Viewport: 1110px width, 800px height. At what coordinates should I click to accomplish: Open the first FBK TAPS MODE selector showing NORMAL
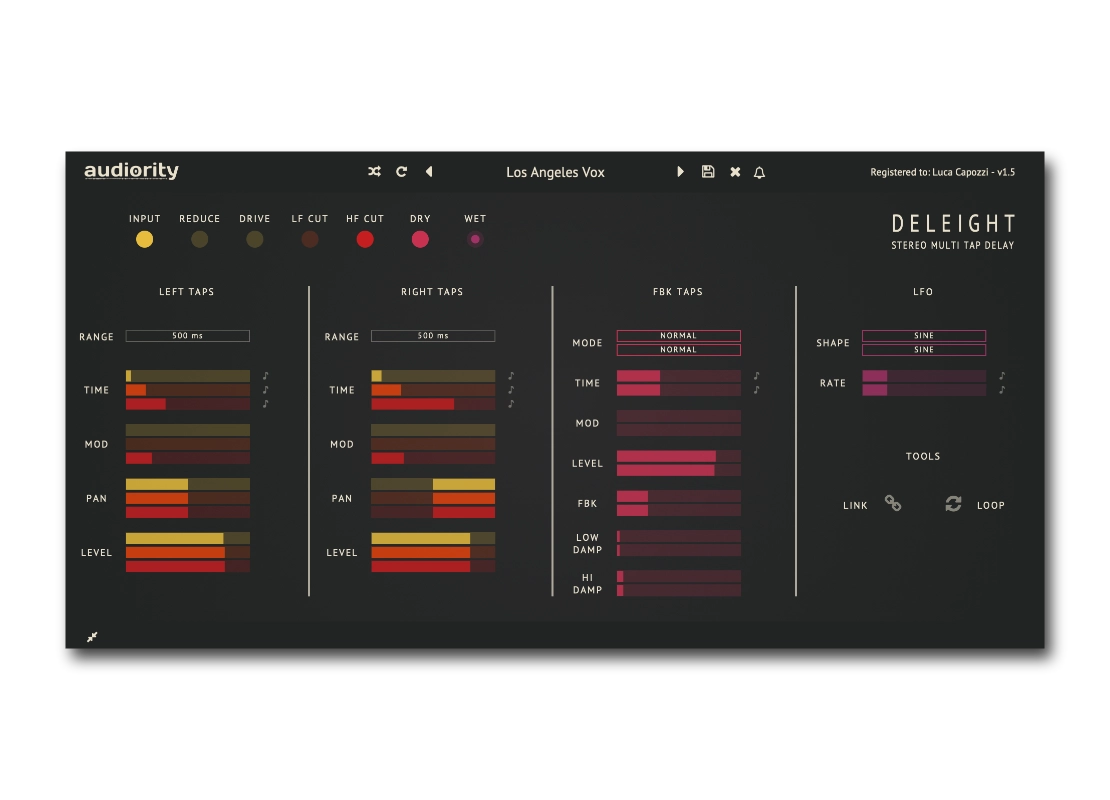tap(679, 336)
